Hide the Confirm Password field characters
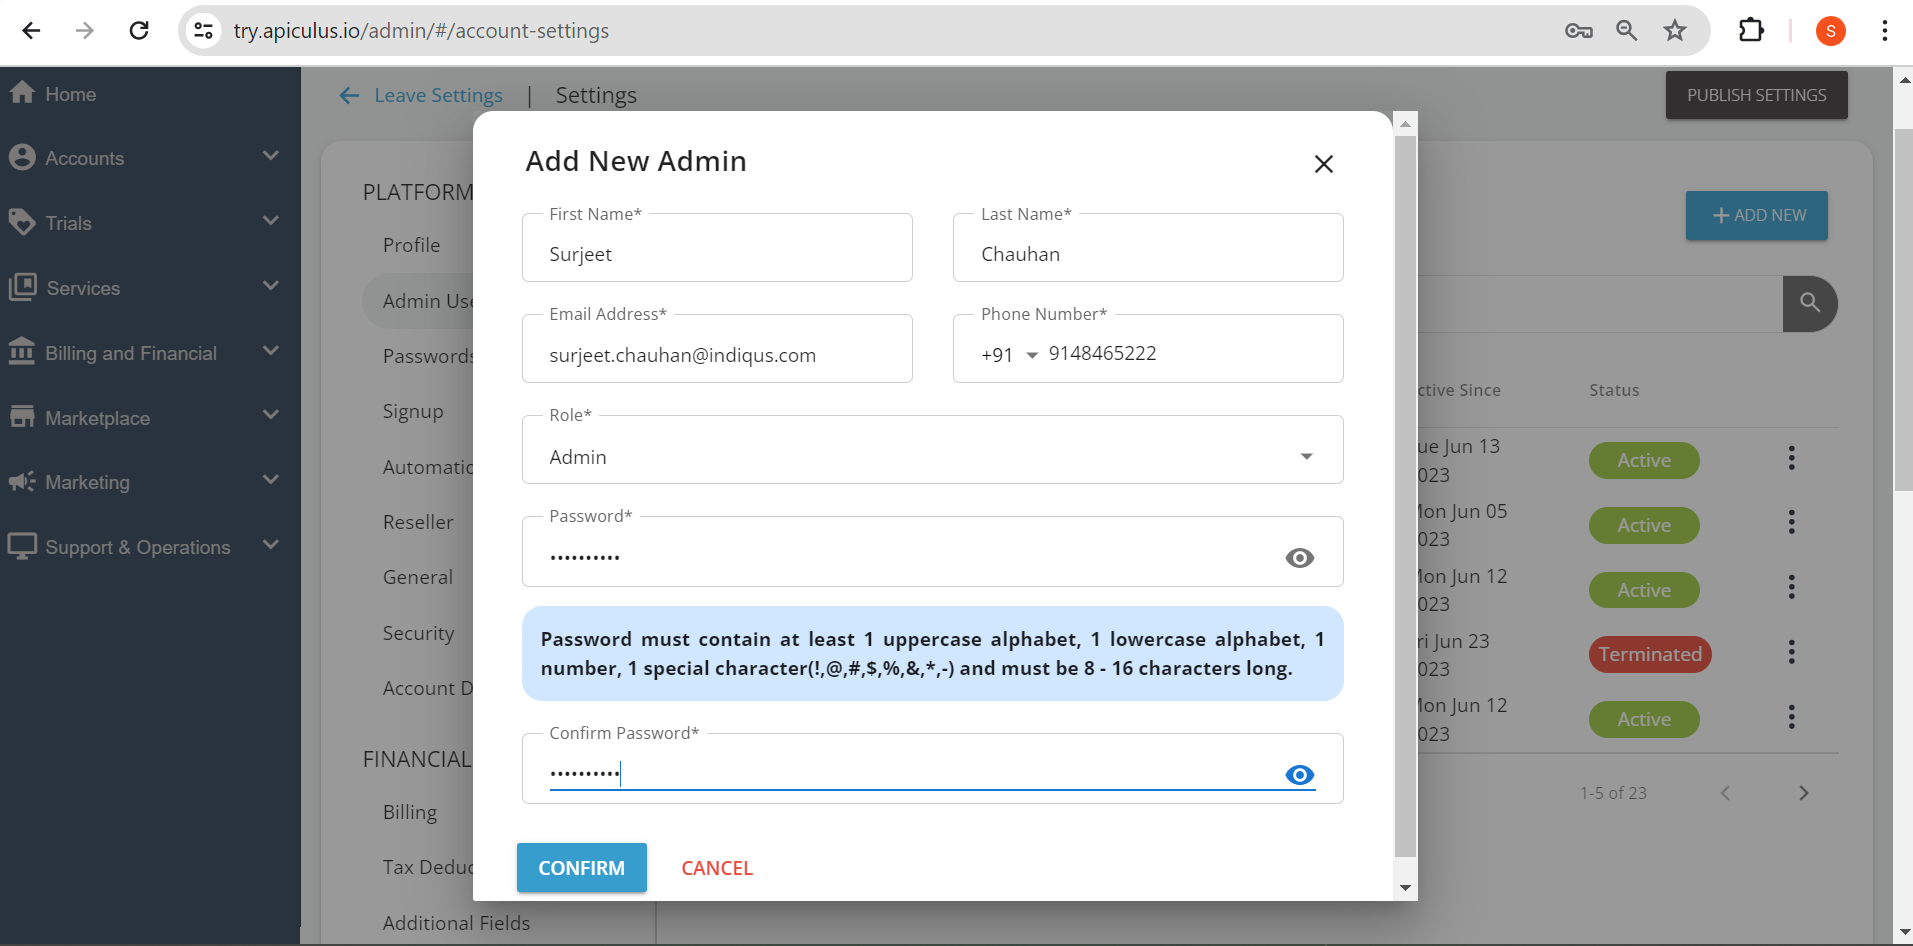Viewport: 1913px width, 946px height. coord(1298,775)
